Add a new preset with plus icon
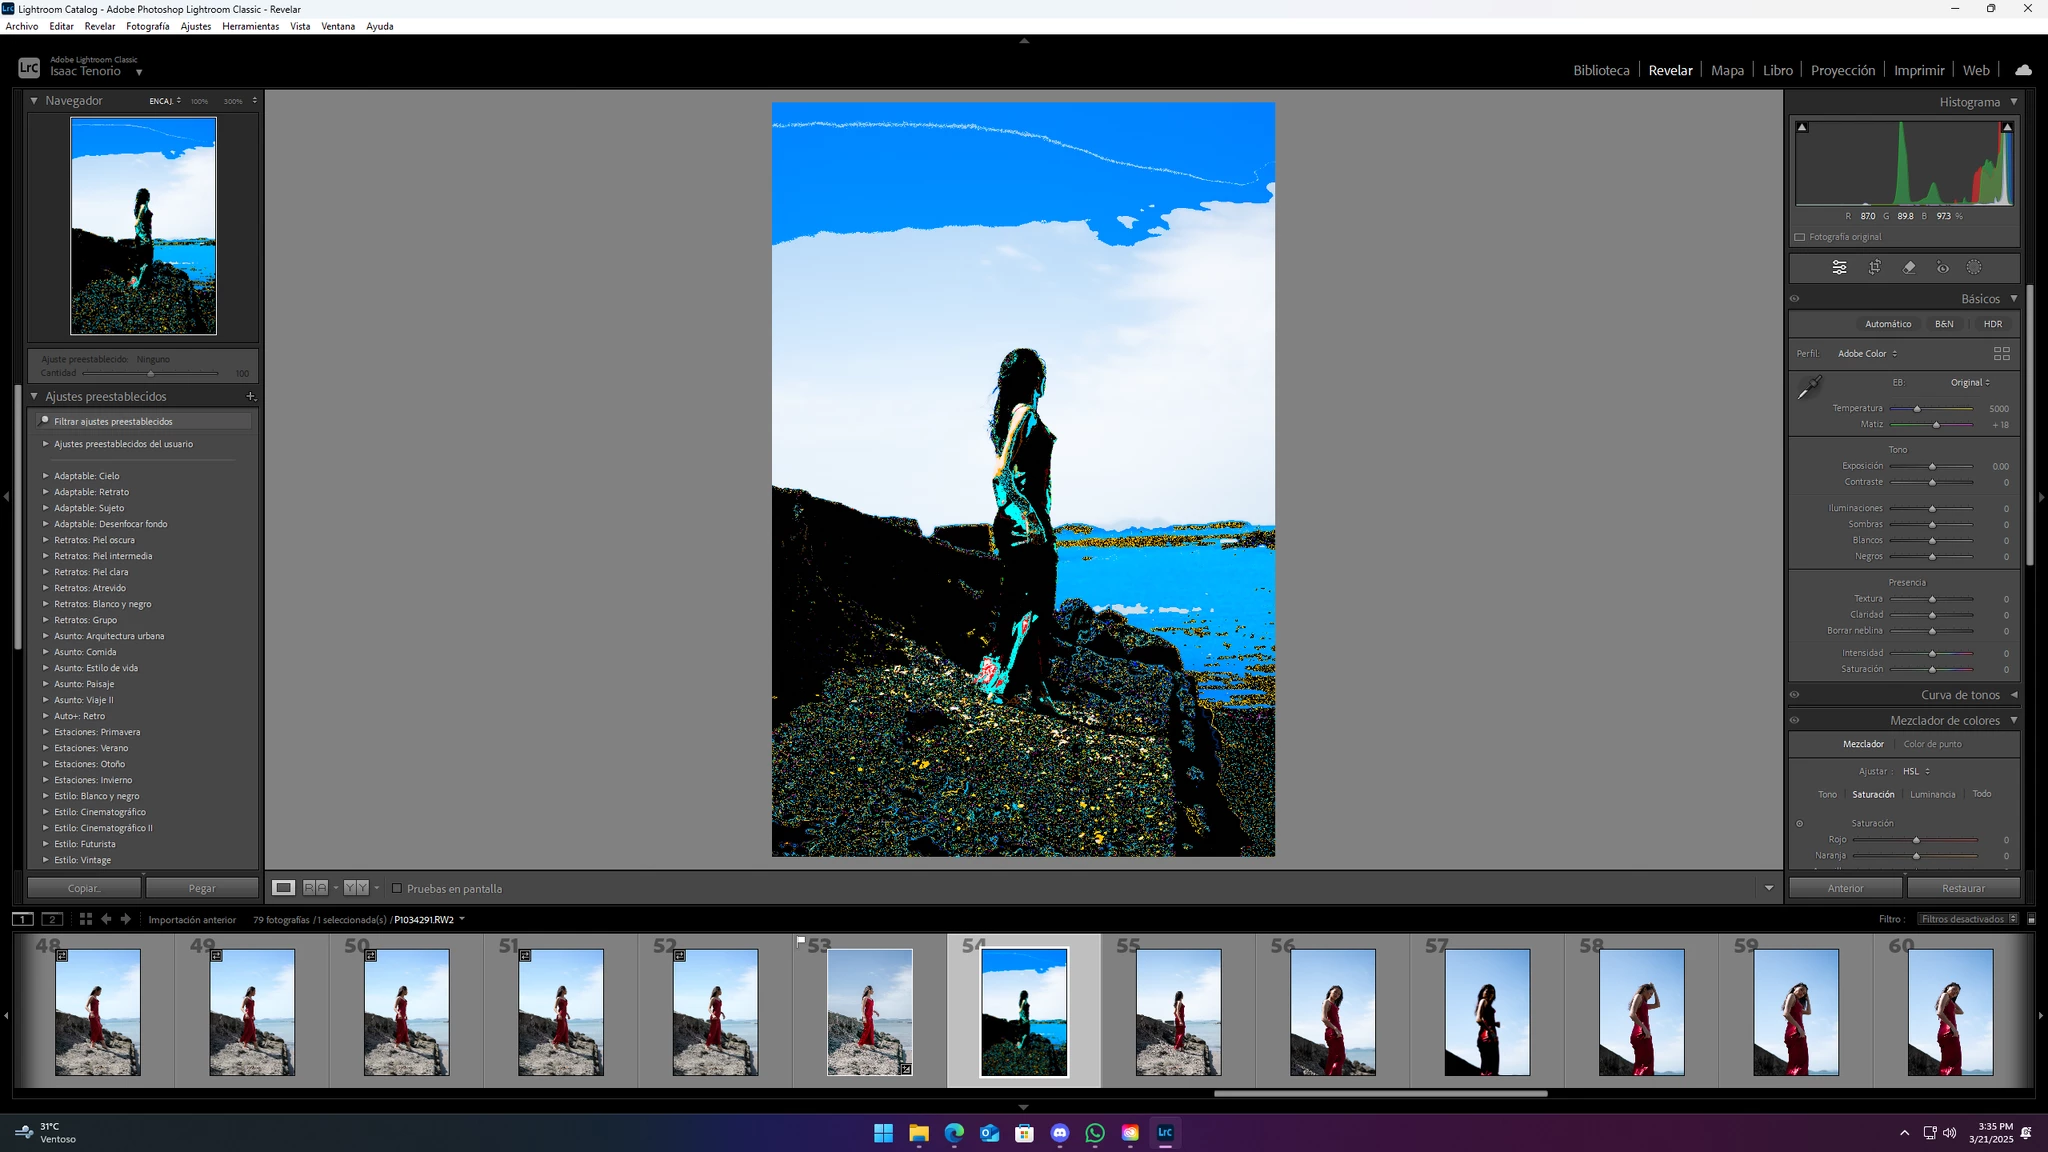The width and height of the screenshot is (2048, 1152). [x=250, y=397]
